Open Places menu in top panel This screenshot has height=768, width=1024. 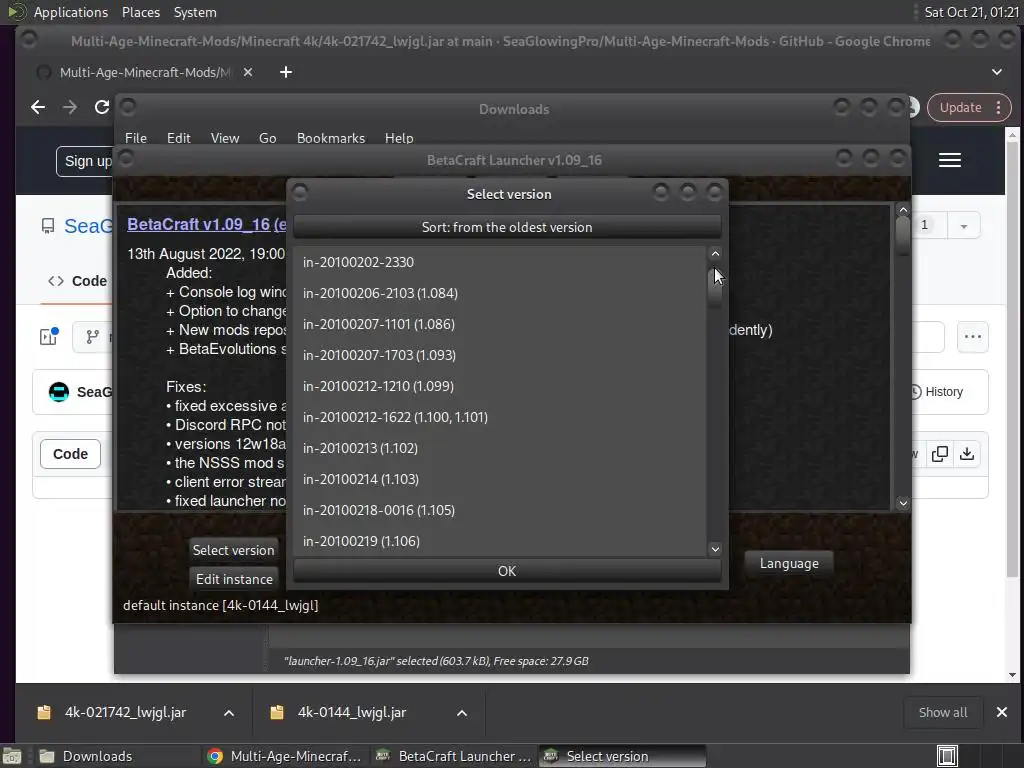tap(140, 12)
